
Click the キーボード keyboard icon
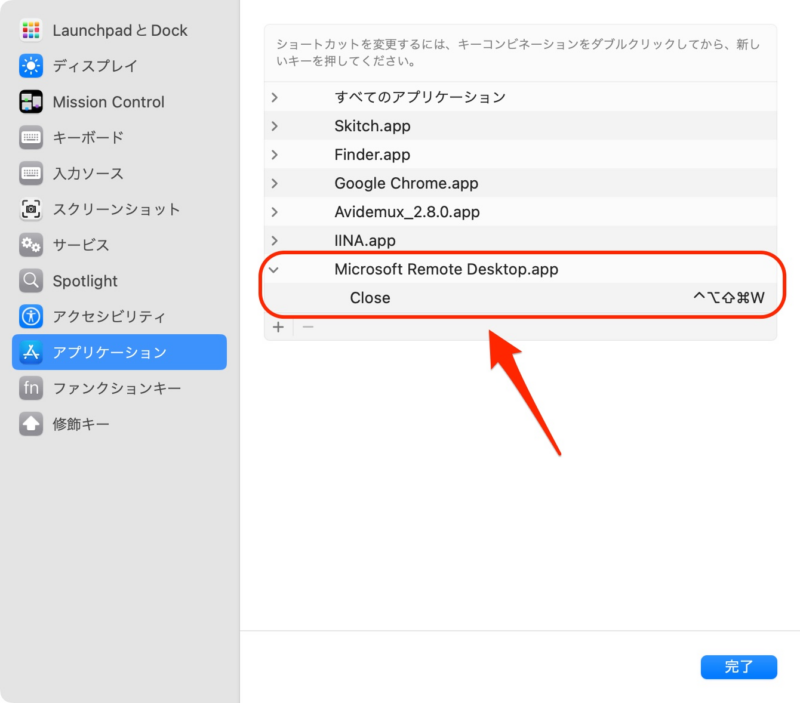point(31,138)
